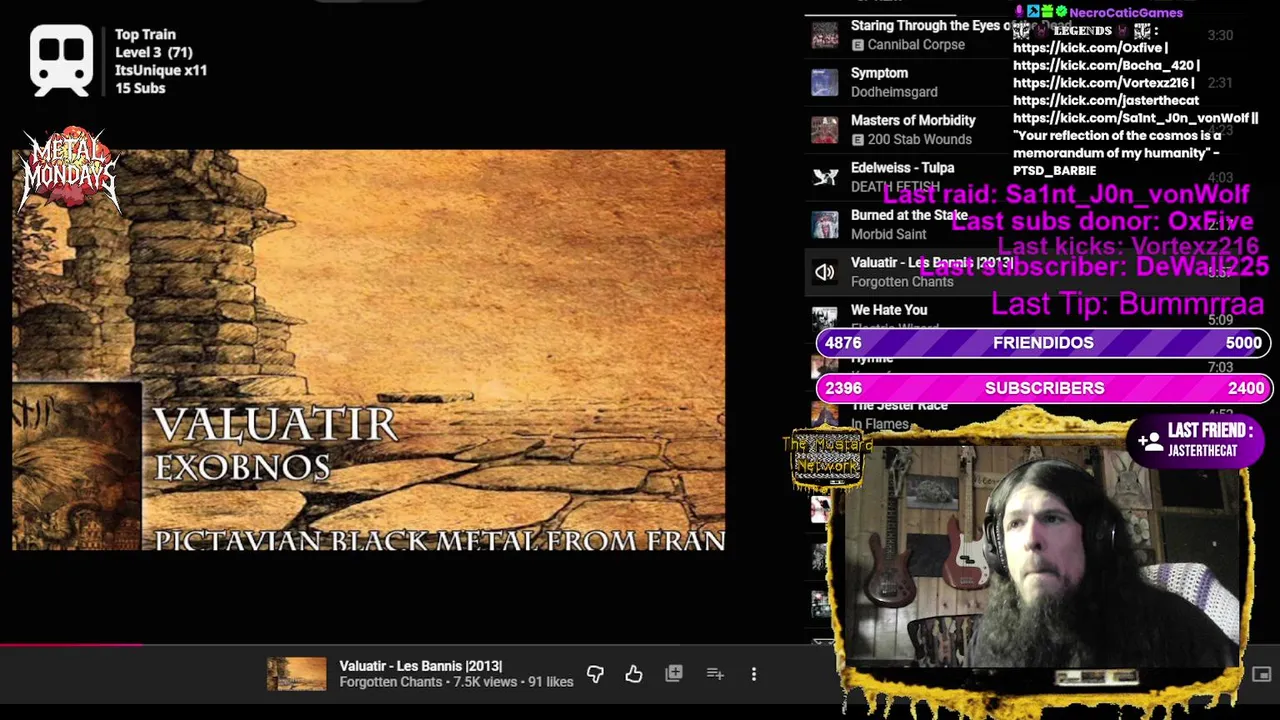Open Edelweiss - Tulpa thumbnail in queue
The image size is (1280, 720).
pos(825,177)
